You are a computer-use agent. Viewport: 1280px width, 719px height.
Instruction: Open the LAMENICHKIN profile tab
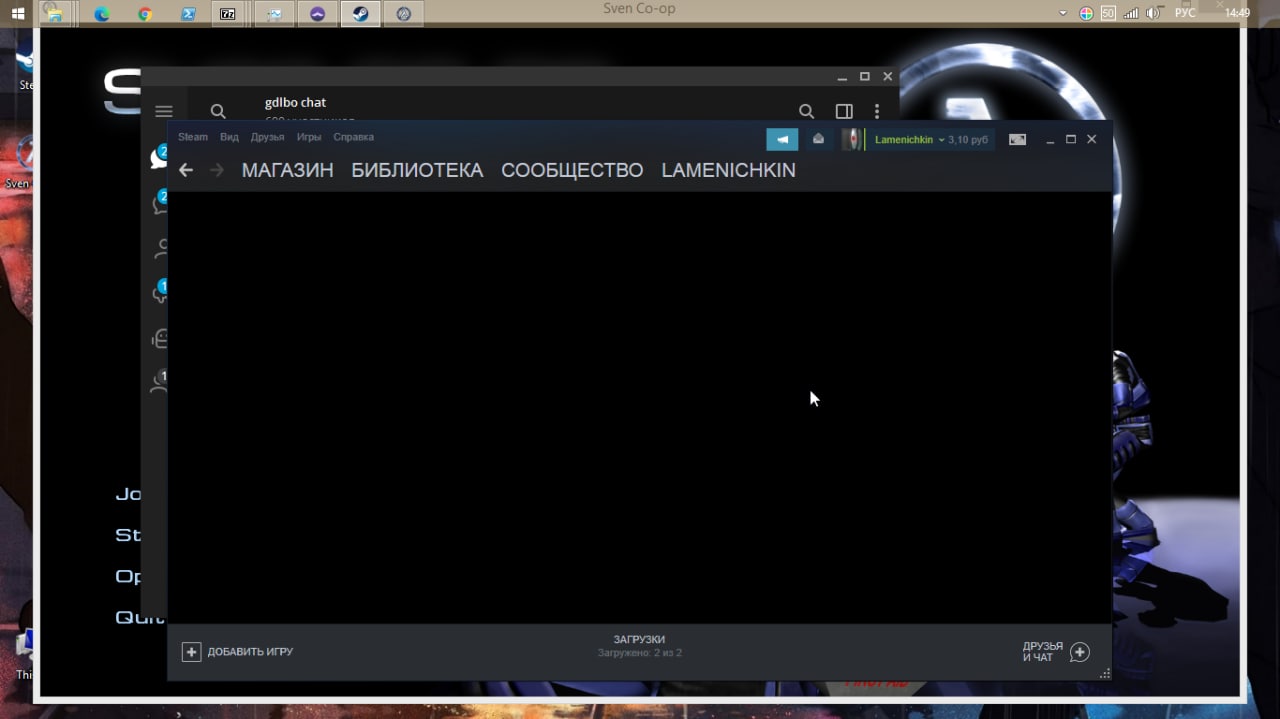pos(728,170)
